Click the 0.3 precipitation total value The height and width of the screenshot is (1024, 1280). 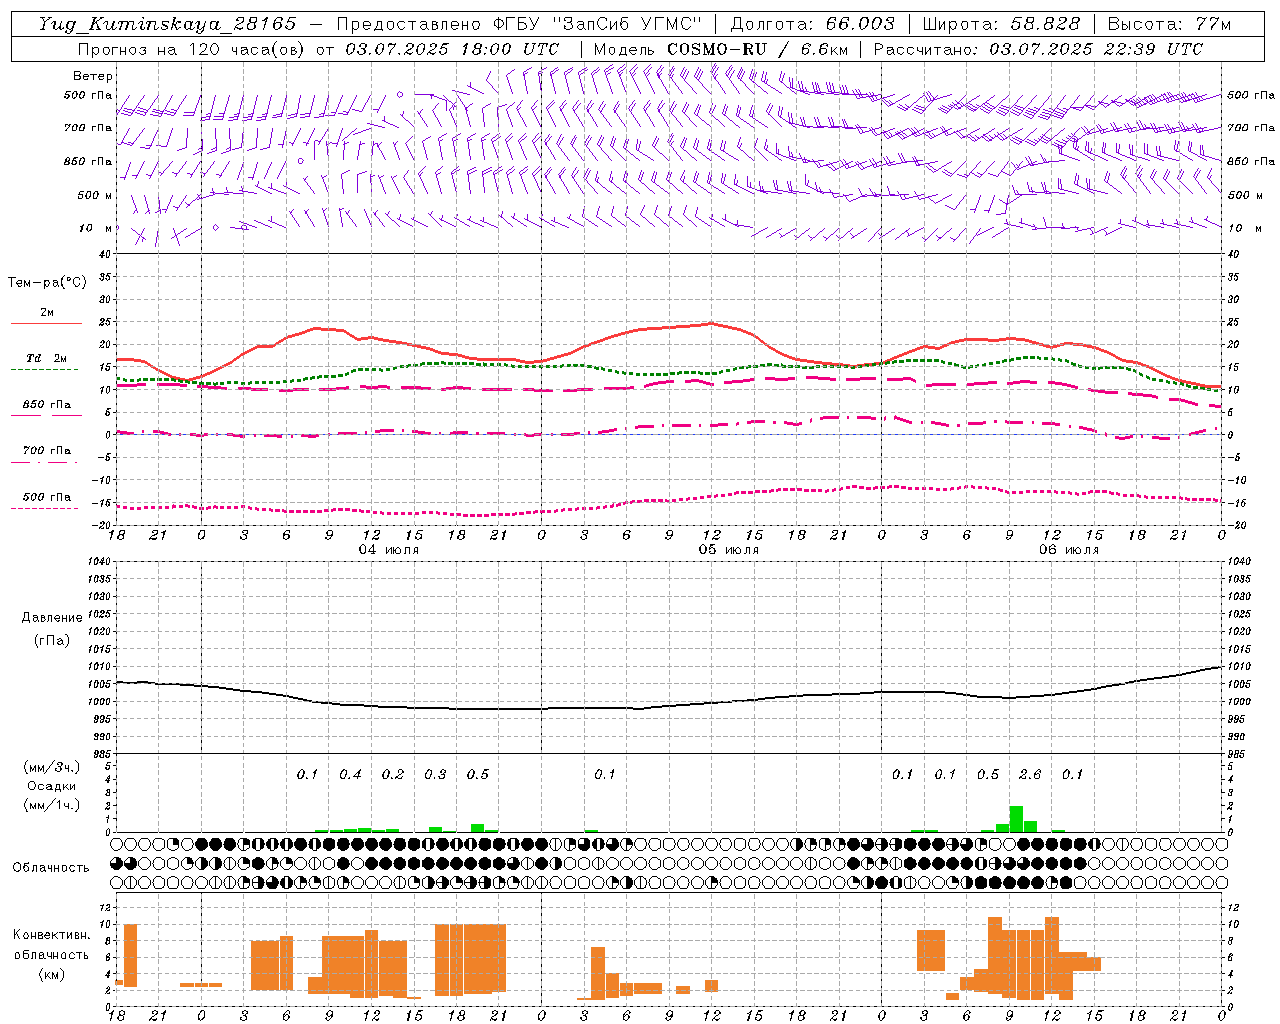(435, 774)
